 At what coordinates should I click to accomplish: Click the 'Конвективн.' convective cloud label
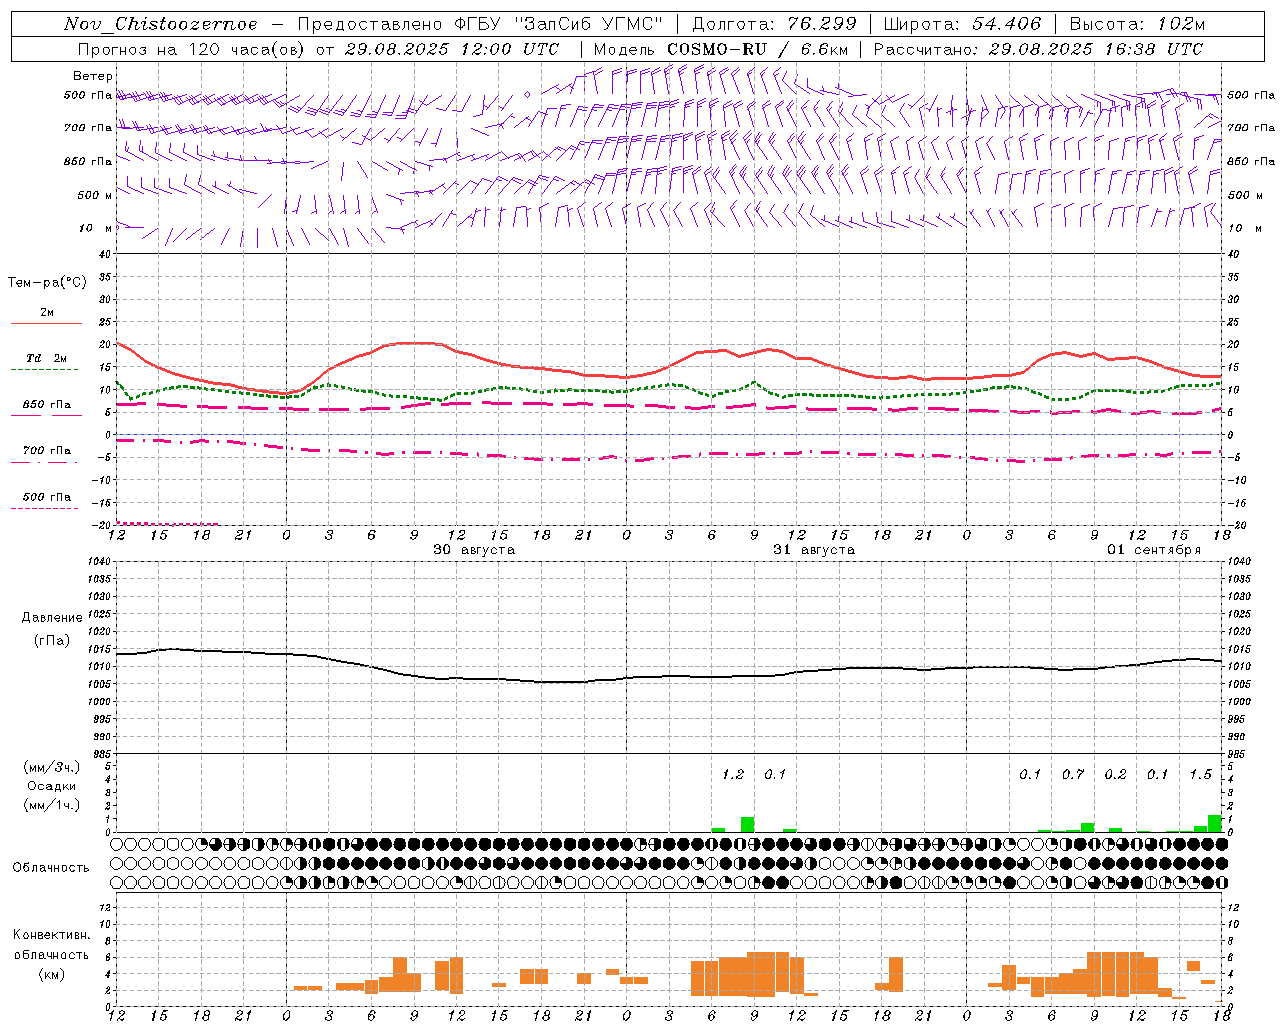[x=51, y=935]
